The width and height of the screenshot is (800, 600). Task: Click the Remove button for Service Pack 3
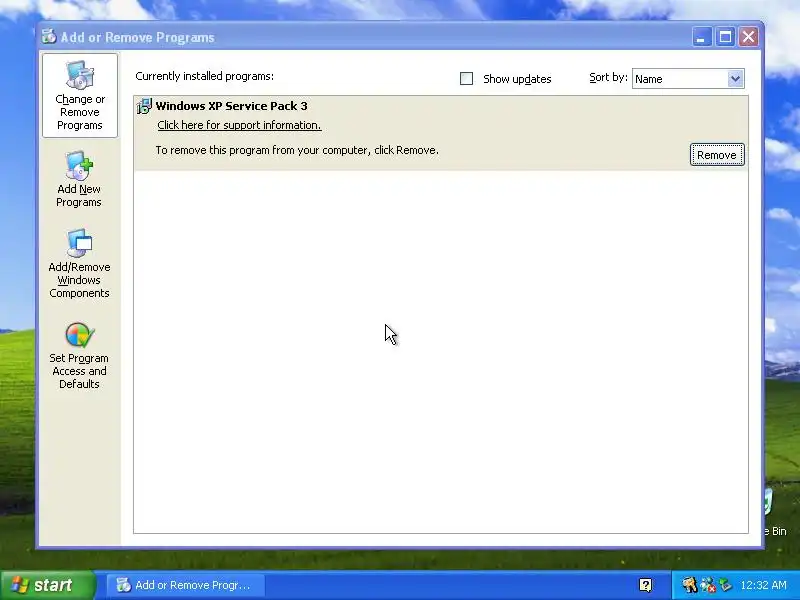(717, 155)
